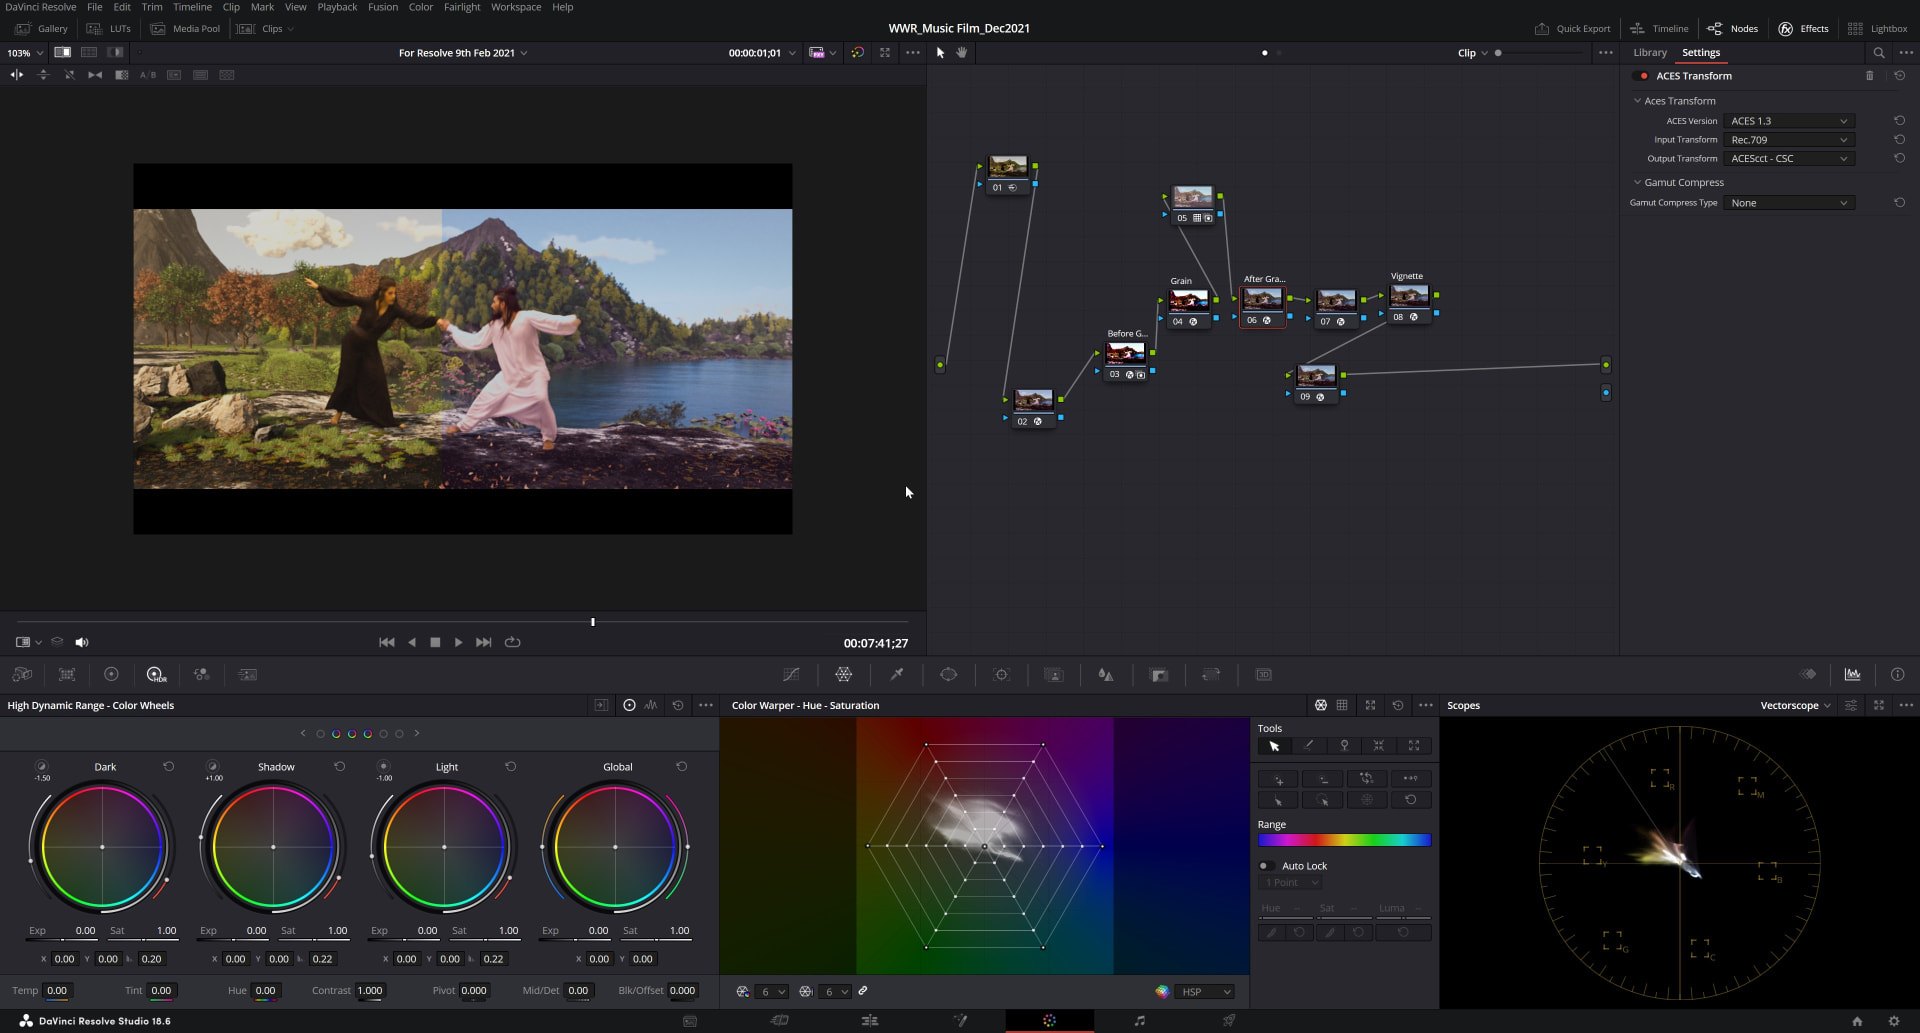This screenshot has width=1920, height=1033.
Task: Open the Keyframes palette icon
Action: tap(1808, 675)
